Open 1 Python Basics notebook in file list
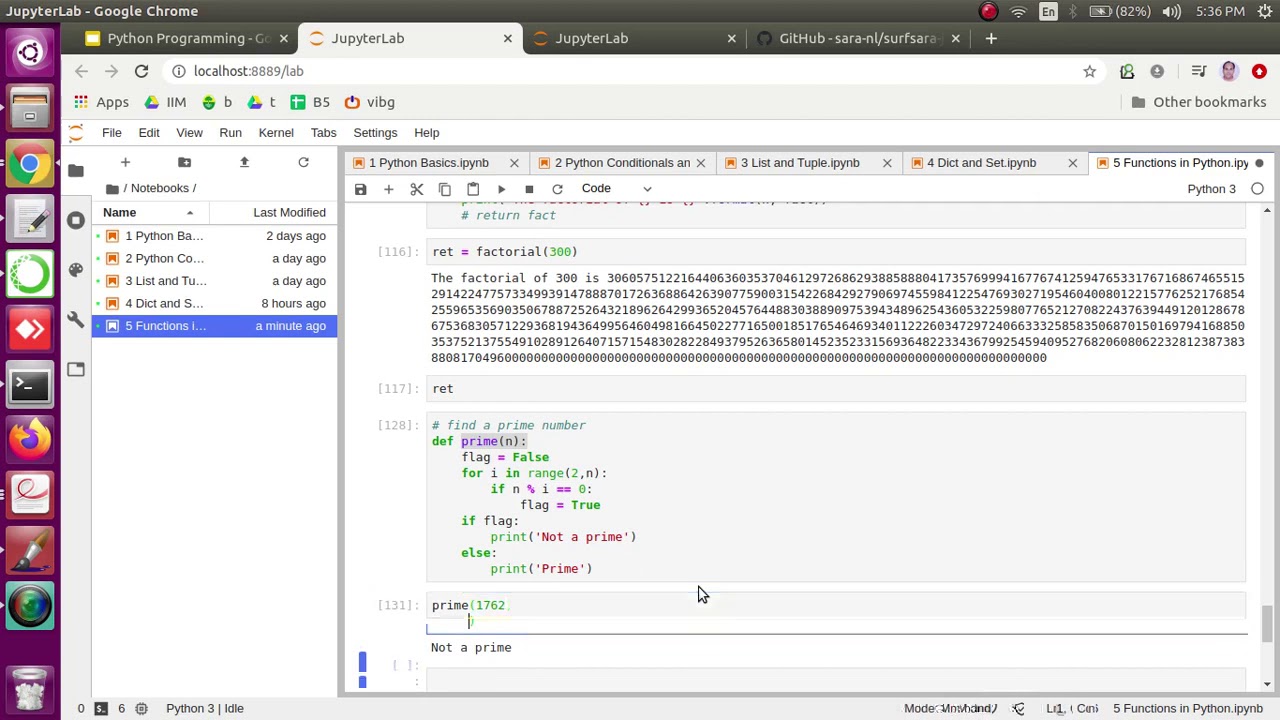Screen dimensions: 1280x720 (214, 236)
